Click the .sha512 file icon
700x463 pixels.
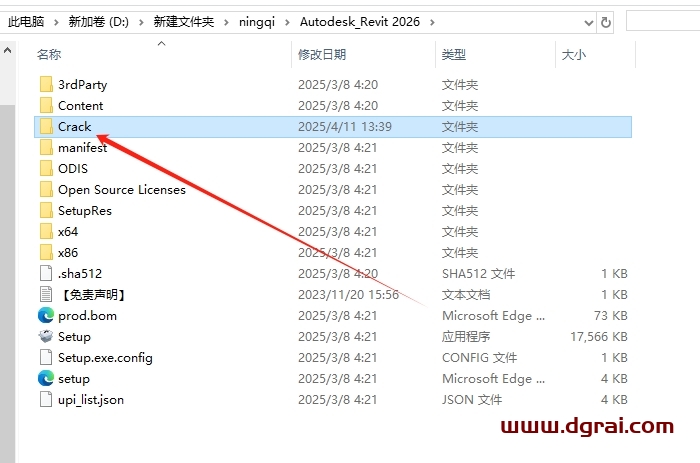point(46,273)
